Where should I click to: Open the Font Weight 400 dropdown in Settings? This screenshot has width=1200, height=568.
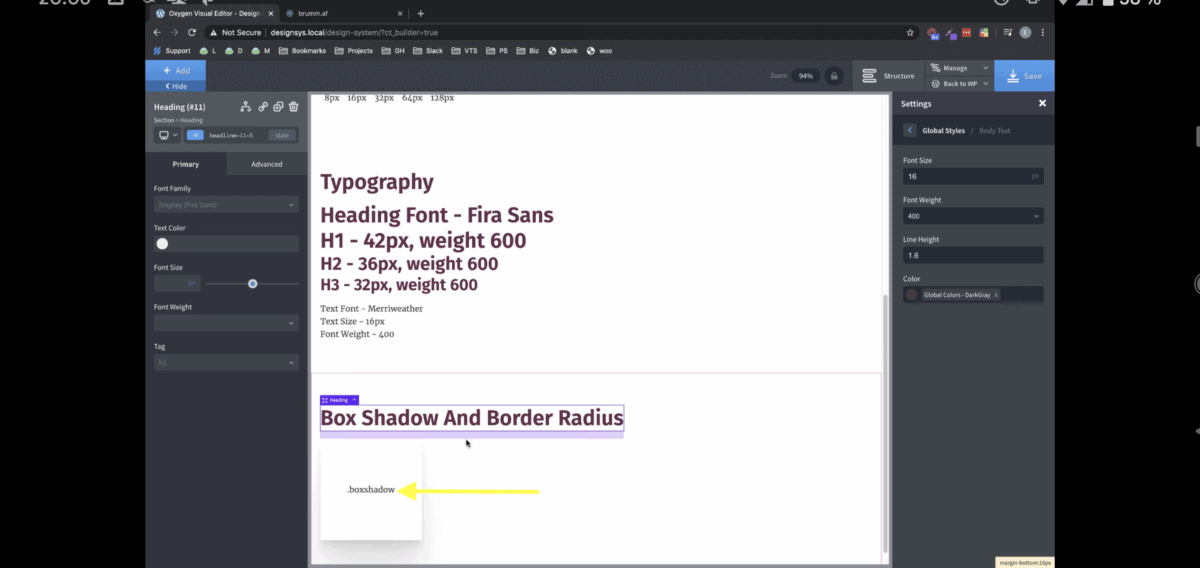[972, 216]
